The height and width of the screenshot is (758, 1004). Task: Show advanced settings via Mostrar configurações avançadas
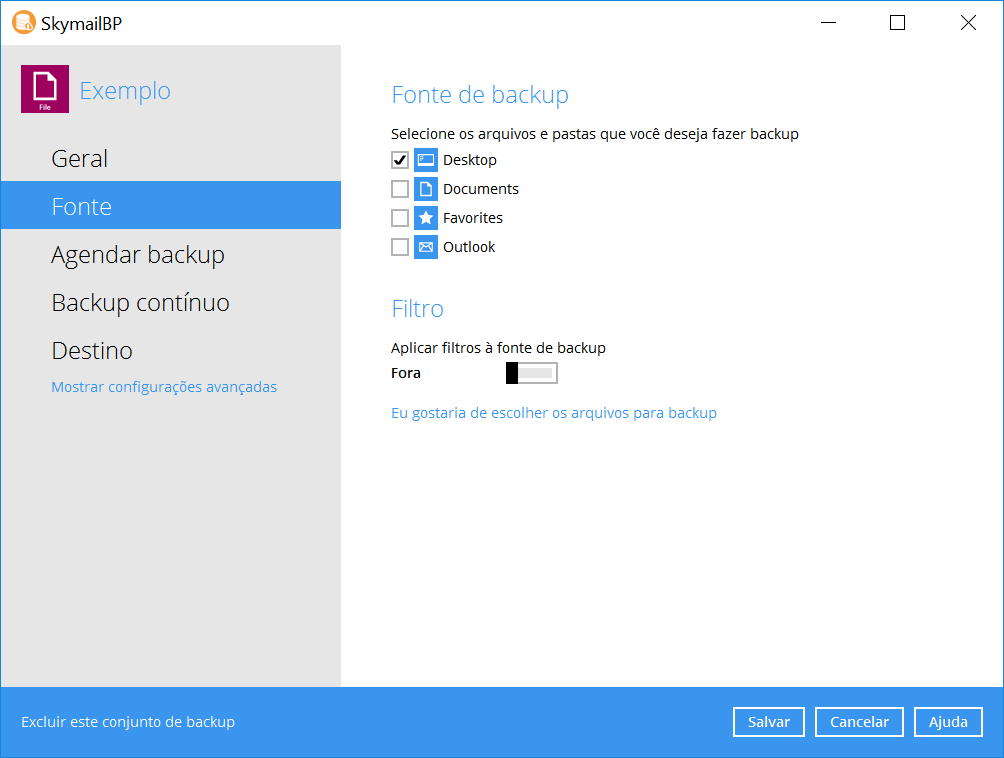(164, 387)
